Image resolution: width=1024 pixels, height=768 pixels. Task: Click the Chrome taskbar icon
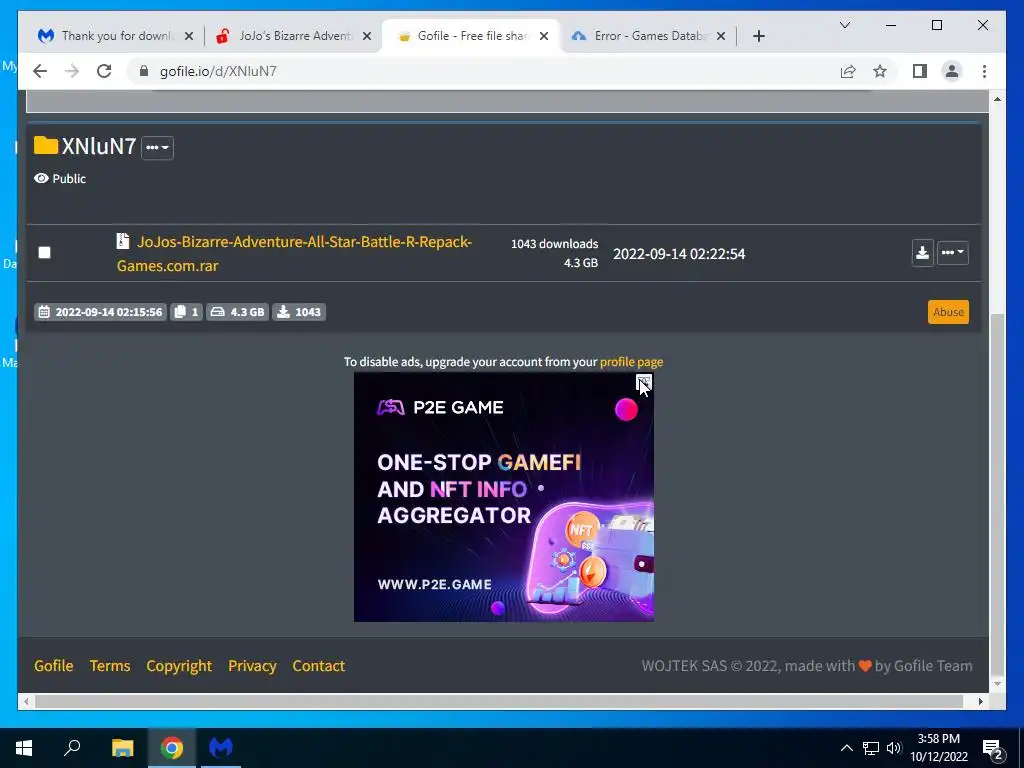[172, 748]
